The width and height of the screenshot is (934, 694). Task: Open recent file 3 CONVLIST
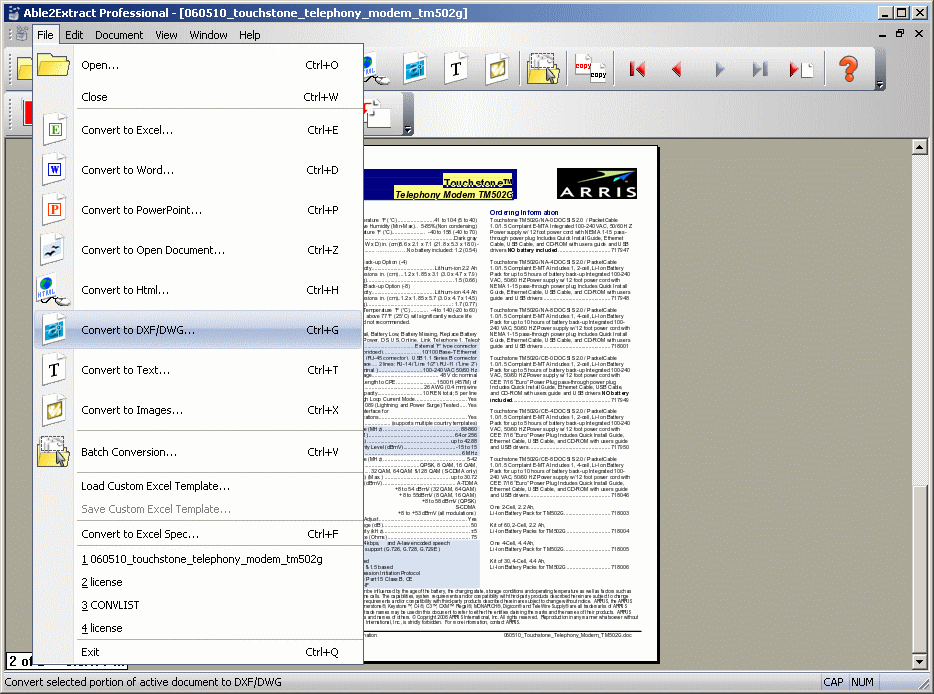click(x=110, y=605)
